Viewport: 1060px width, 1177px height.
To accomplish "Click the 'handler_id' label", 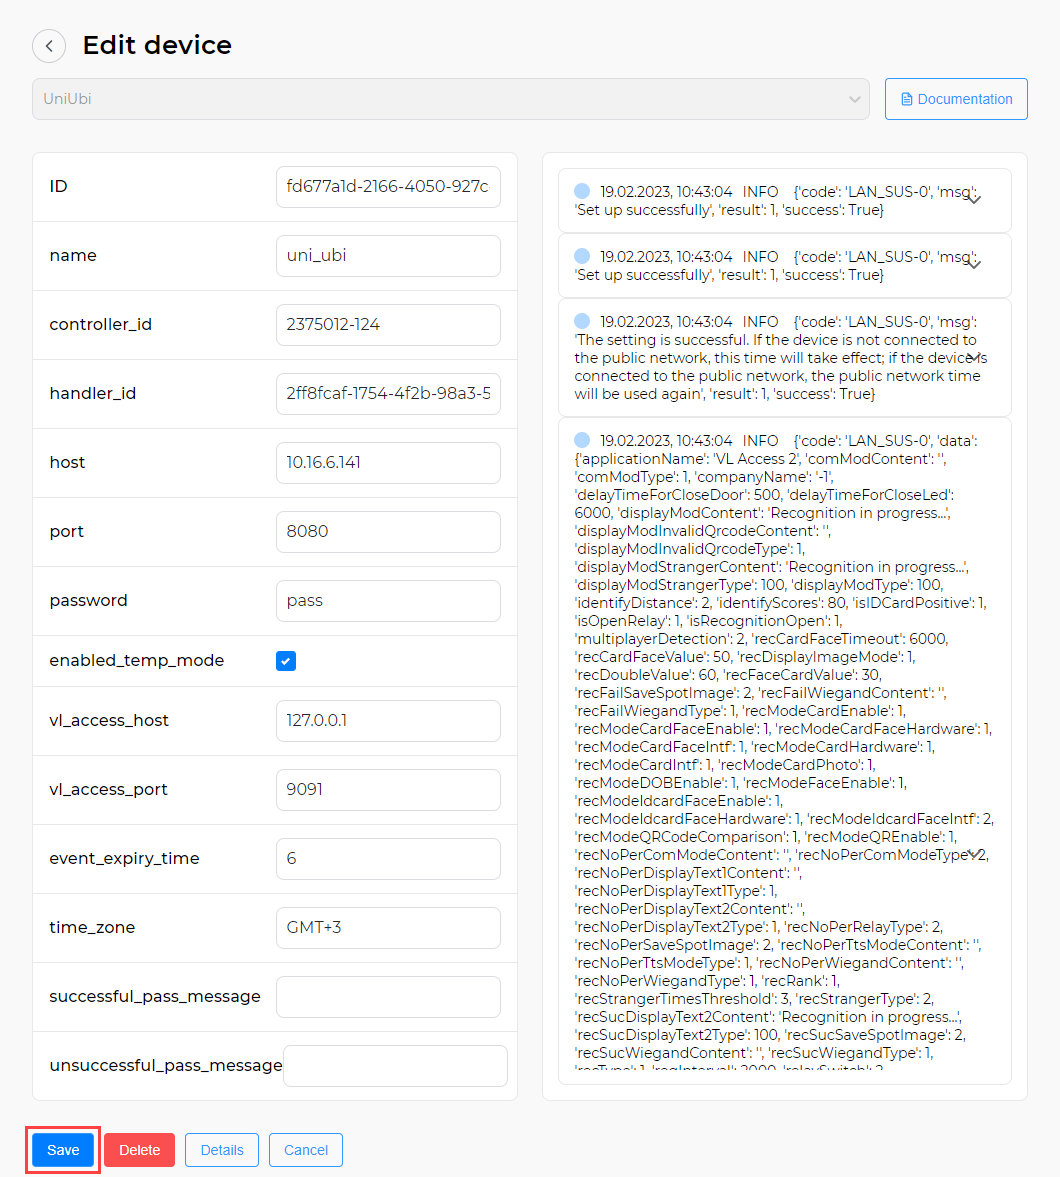I will click(92, 393).
